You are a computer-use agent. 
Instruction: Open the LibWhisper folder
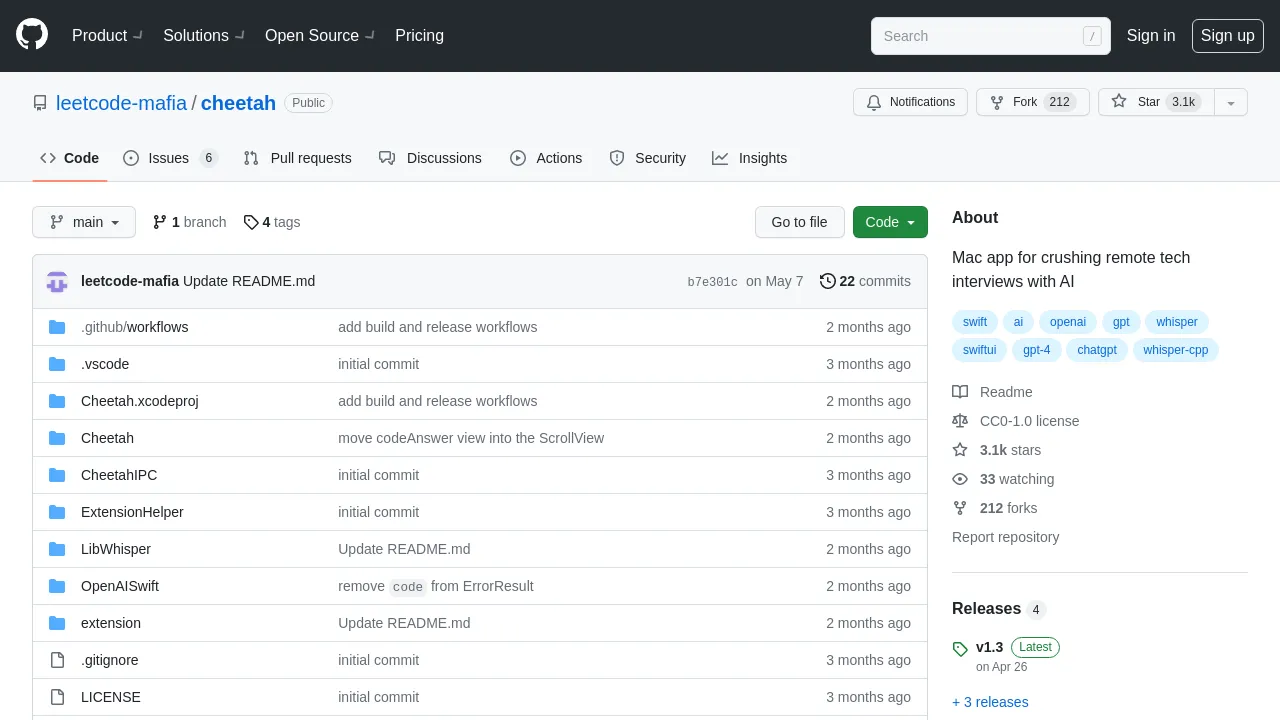tap(116, 549)
